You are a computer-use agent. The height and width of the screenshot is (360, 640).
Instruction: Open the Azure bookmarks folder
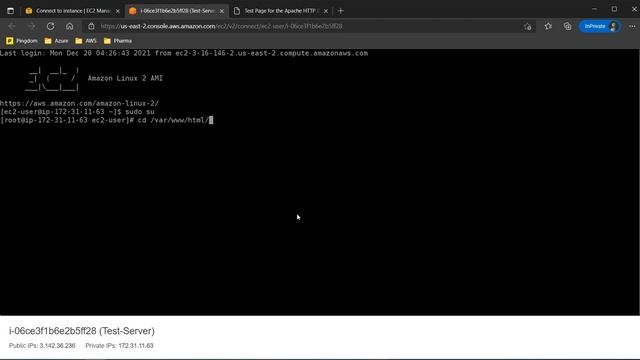point(56,41)
